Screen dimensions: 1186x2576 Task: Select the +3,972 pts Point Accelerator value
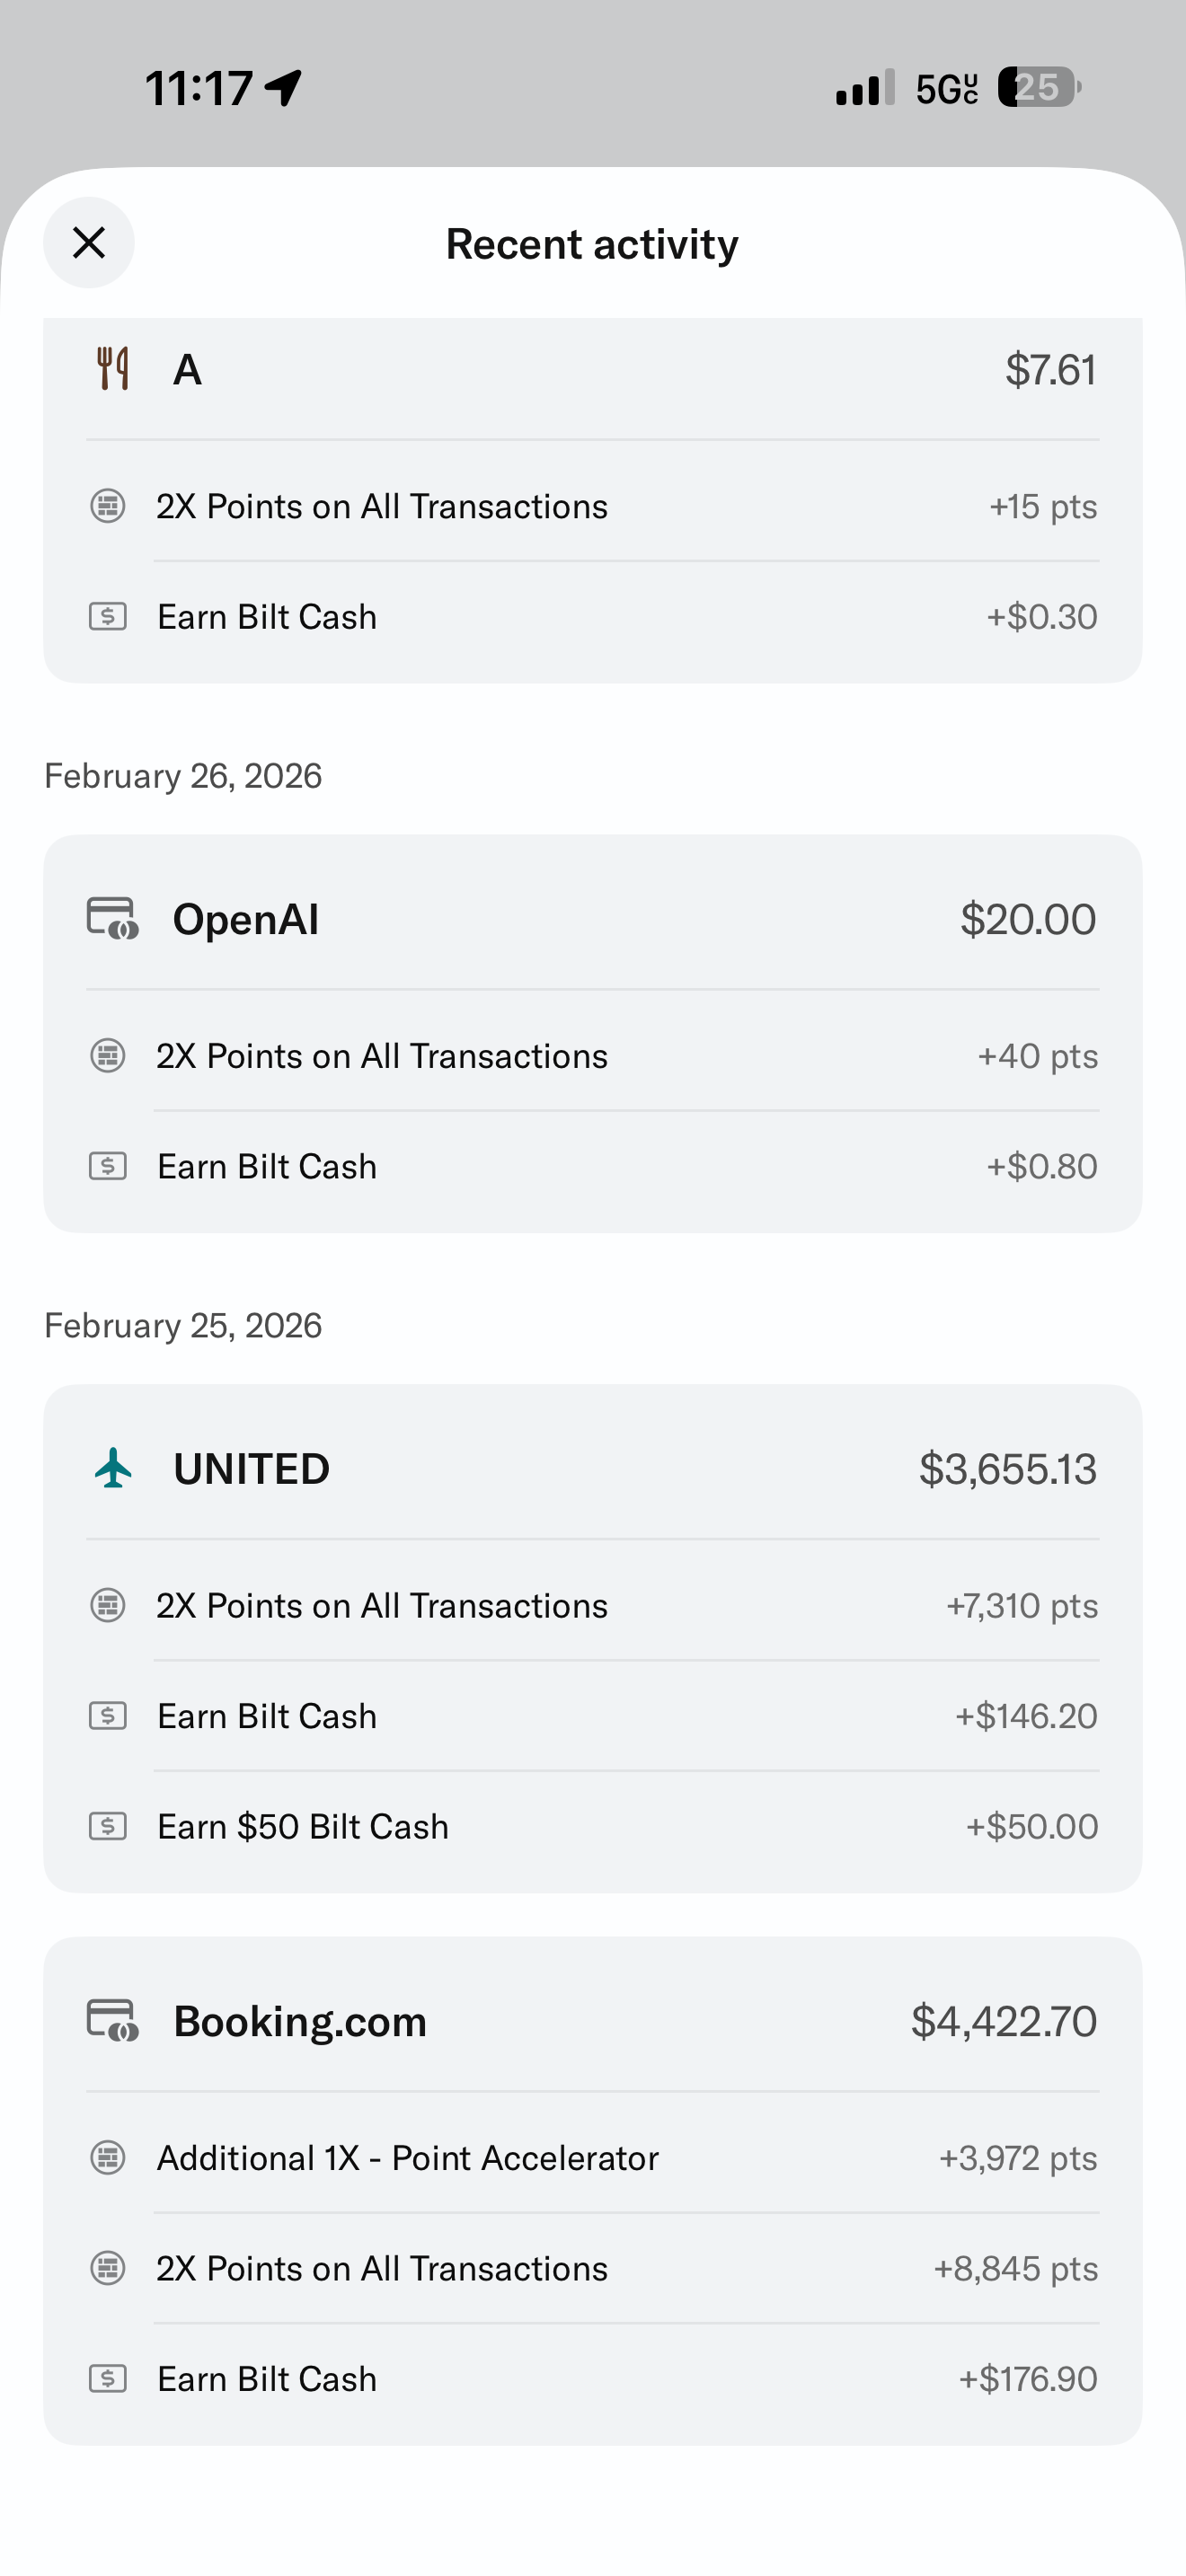(x=1017, y=2158)
